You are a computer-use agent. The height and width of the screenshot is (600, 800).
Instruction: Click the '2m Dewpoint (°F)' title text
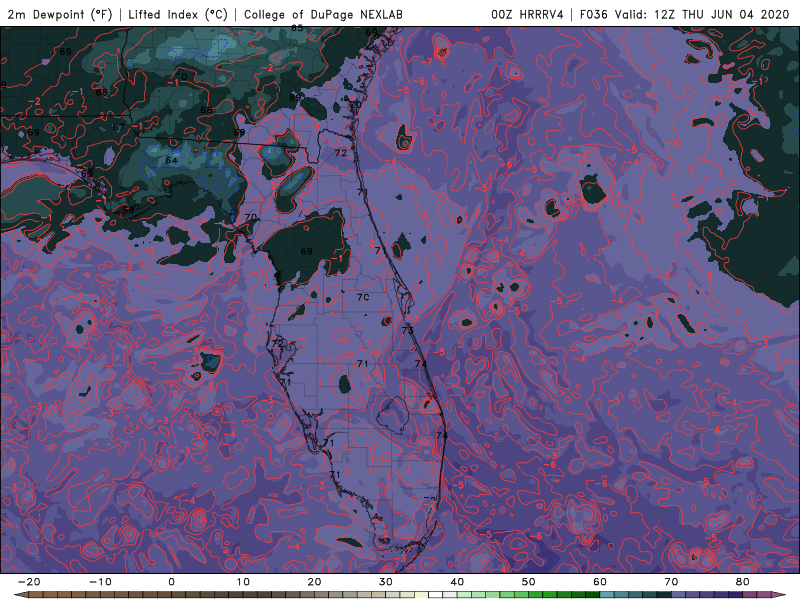click(60, 14)
